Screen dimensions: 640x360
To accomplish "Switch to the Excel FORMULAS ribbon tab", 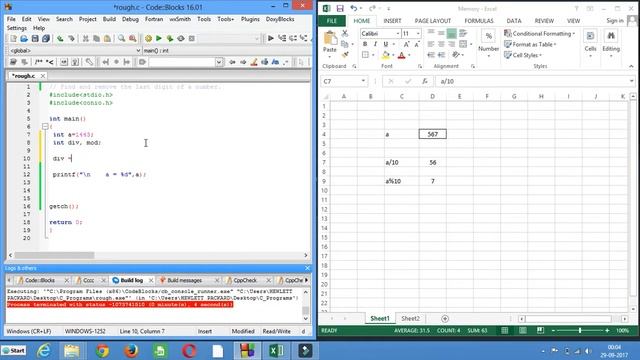I will pyautogui.click(x=479, y=21).
